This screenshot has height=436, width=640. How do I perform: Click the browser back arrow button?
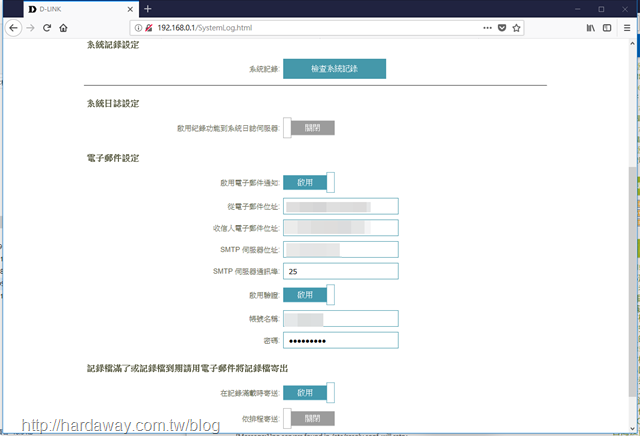14,27
